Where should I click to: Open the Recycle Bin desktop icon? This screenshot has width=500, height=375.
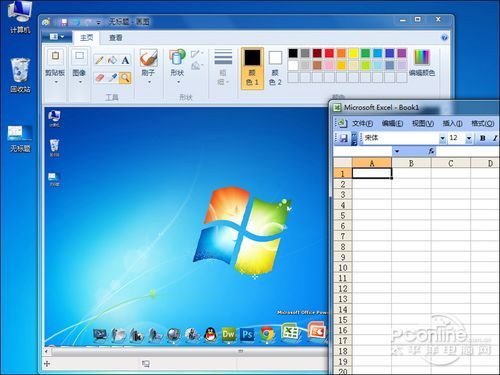20,75
